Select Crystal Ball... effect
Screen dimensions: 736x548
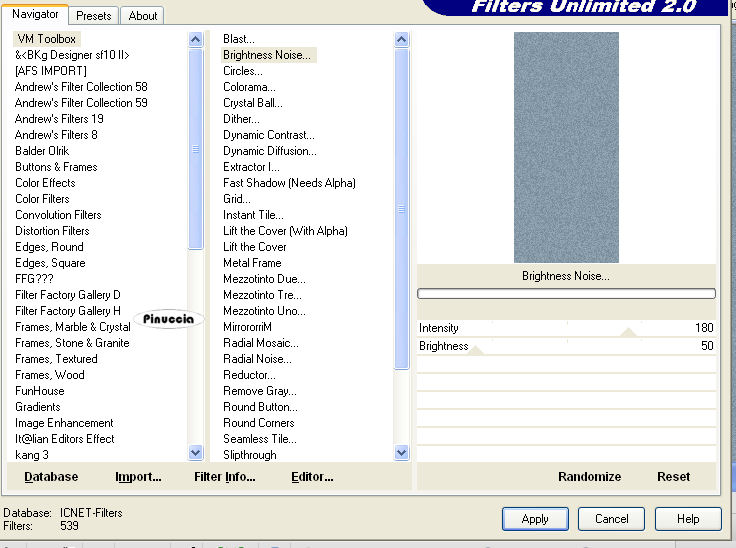tap(253, 103)
